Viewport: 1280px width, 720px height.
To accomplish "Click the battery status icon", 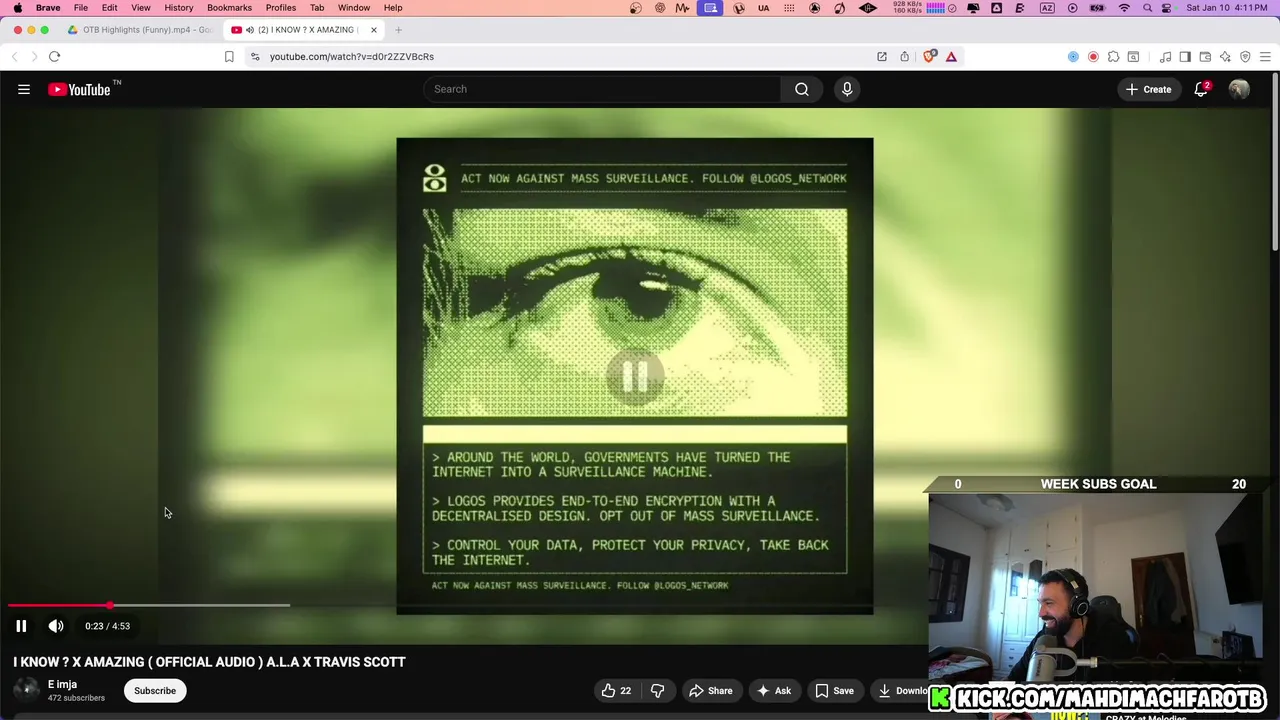I will coord(1098,8).
